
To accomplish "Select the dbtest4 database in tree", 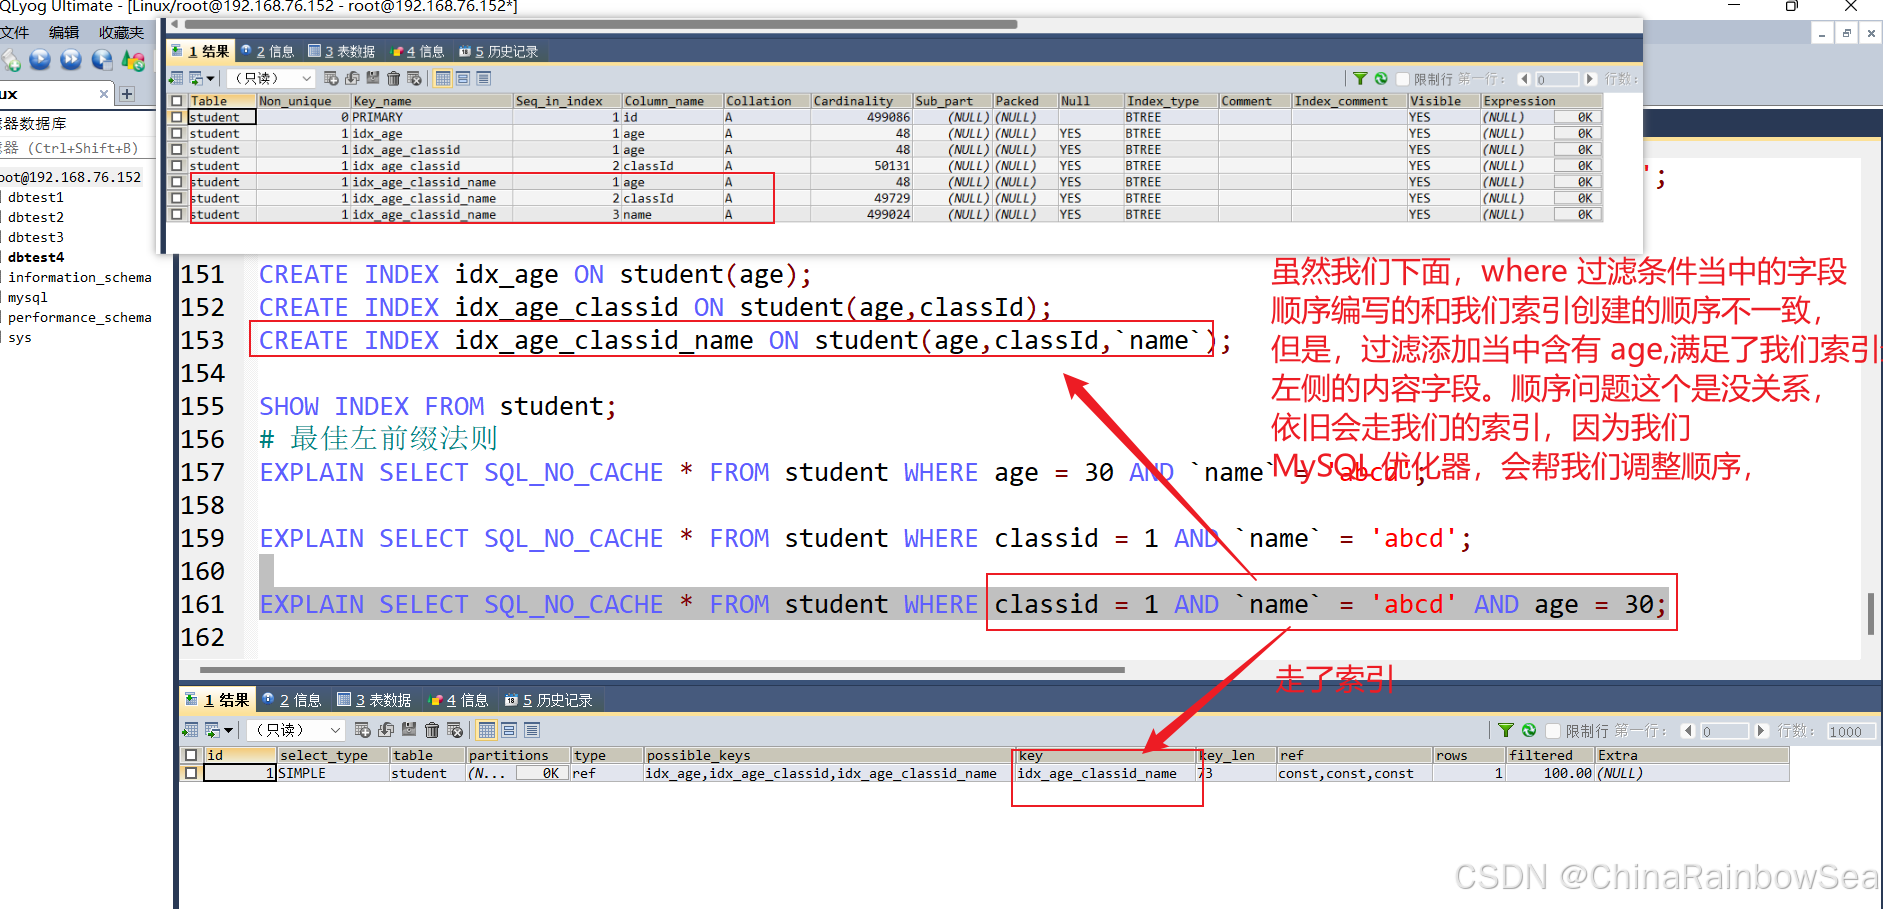I will pyautogui.click(x=36, y=257).
